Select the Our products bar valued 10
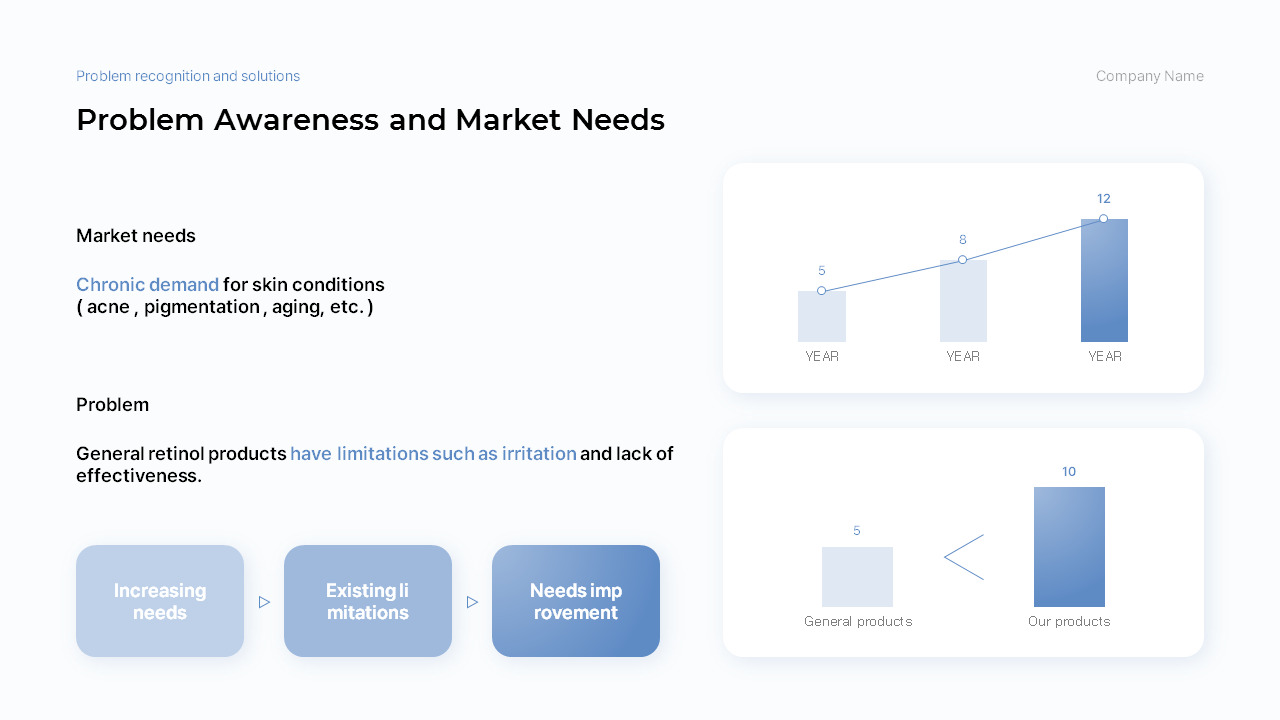This screenshot has height=720, width=1280. [1069, 547]
